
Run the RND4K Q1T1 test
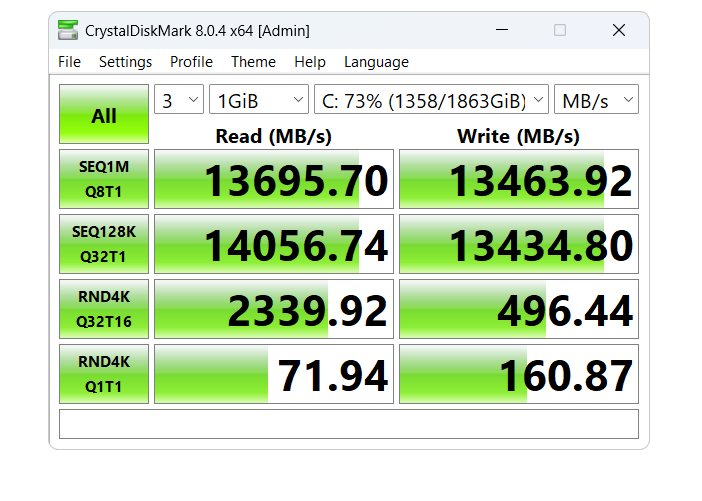click(x=104, y=374)
